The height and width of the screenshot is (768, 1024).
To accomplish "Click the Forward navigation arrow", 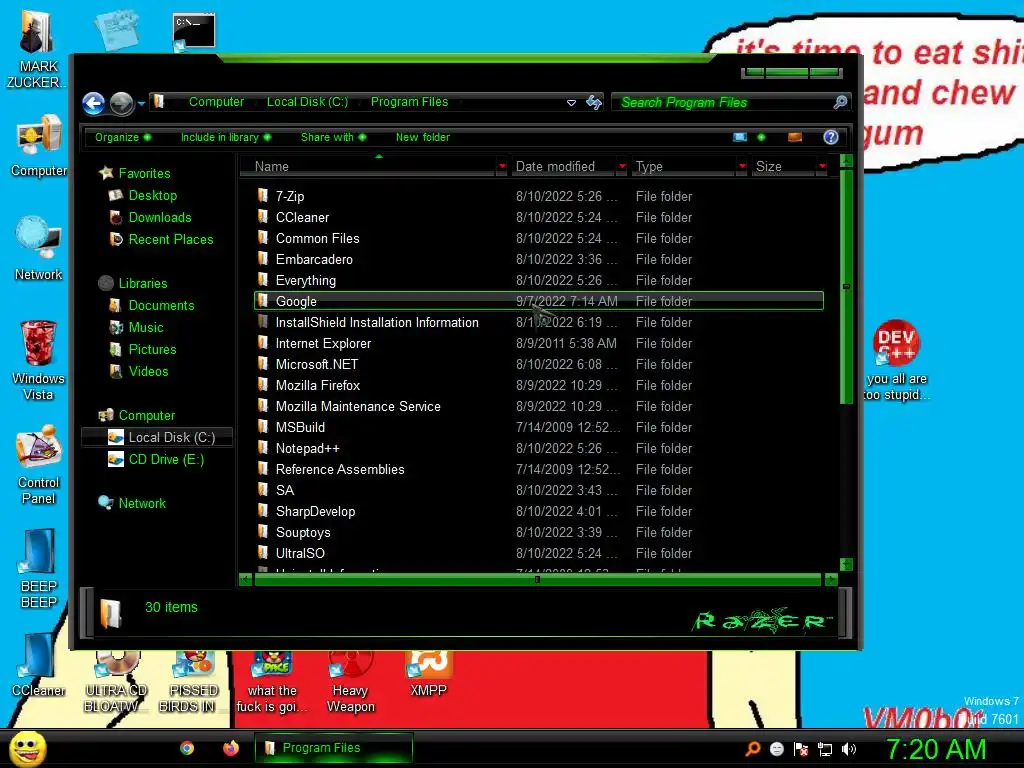I will [x=121, y=103].
